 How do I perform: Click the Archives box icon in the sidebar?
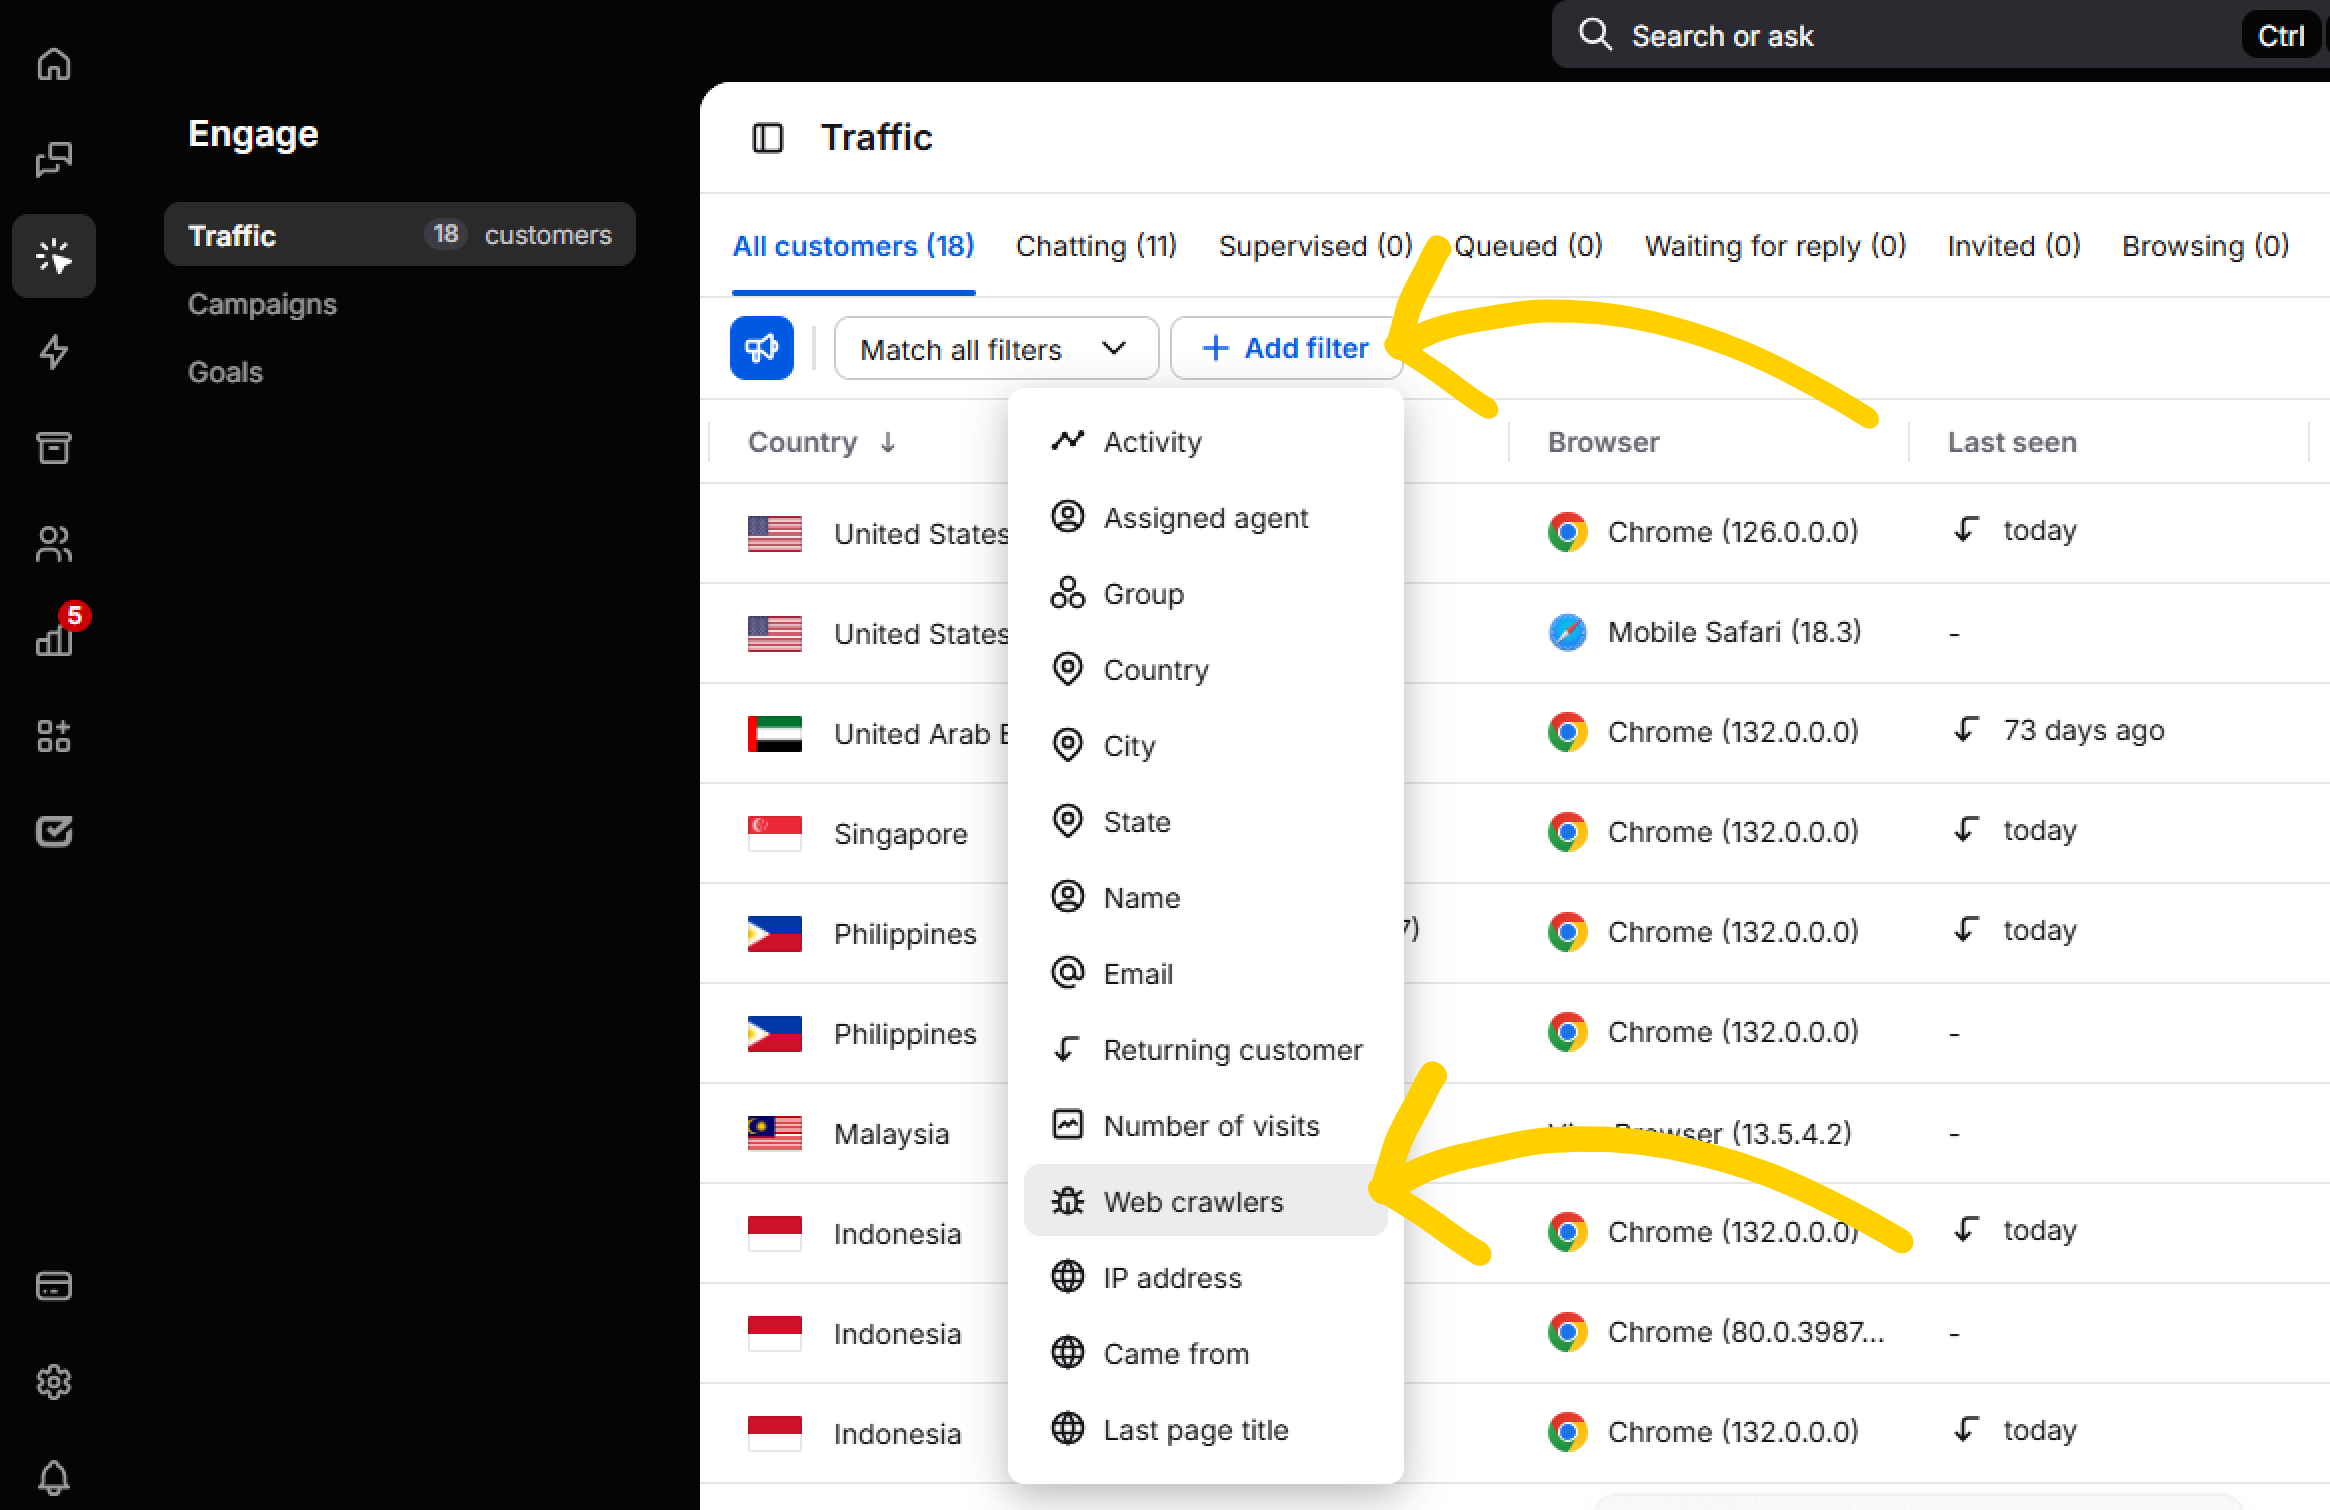click(53, 448)
